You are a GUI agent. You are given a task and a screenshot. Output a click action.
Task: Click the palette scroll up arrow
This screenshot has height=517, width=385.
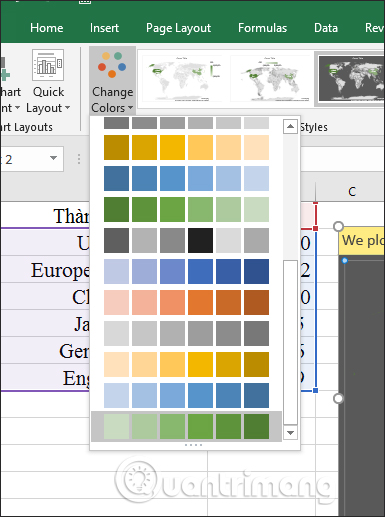(290, 126)
